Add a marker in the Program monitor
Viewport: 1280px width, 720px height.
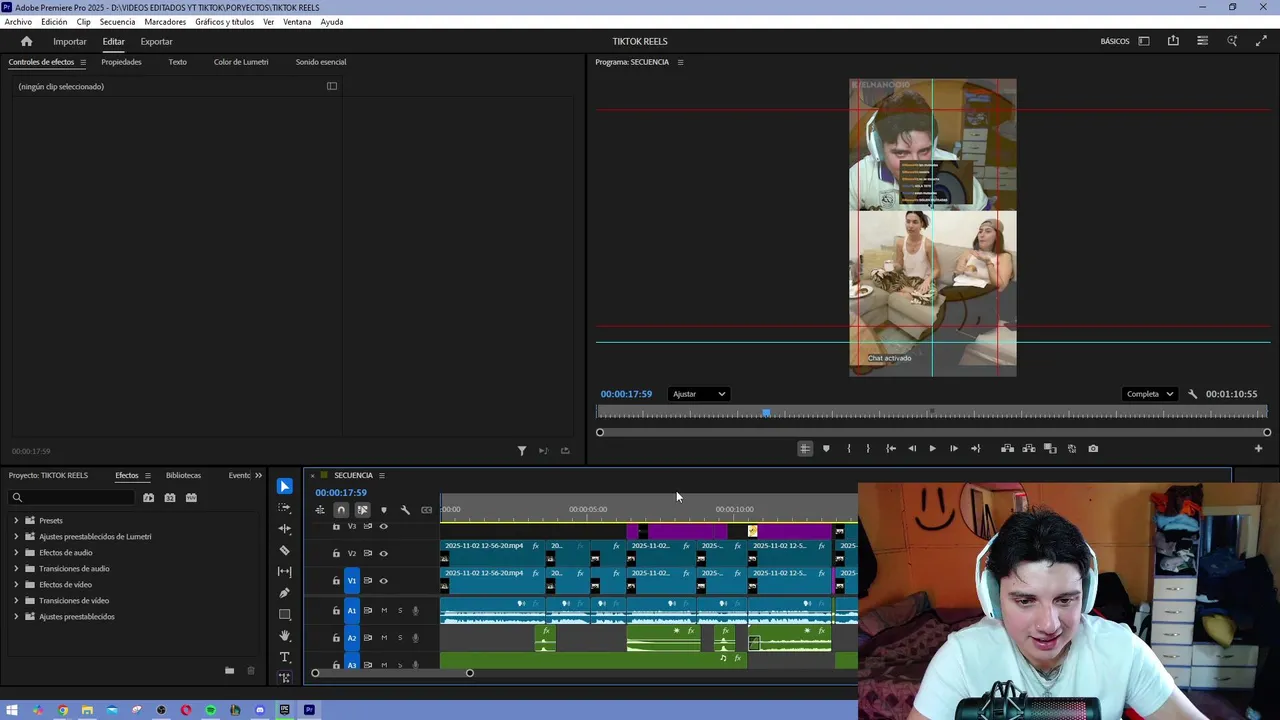[x=826, y=449]
